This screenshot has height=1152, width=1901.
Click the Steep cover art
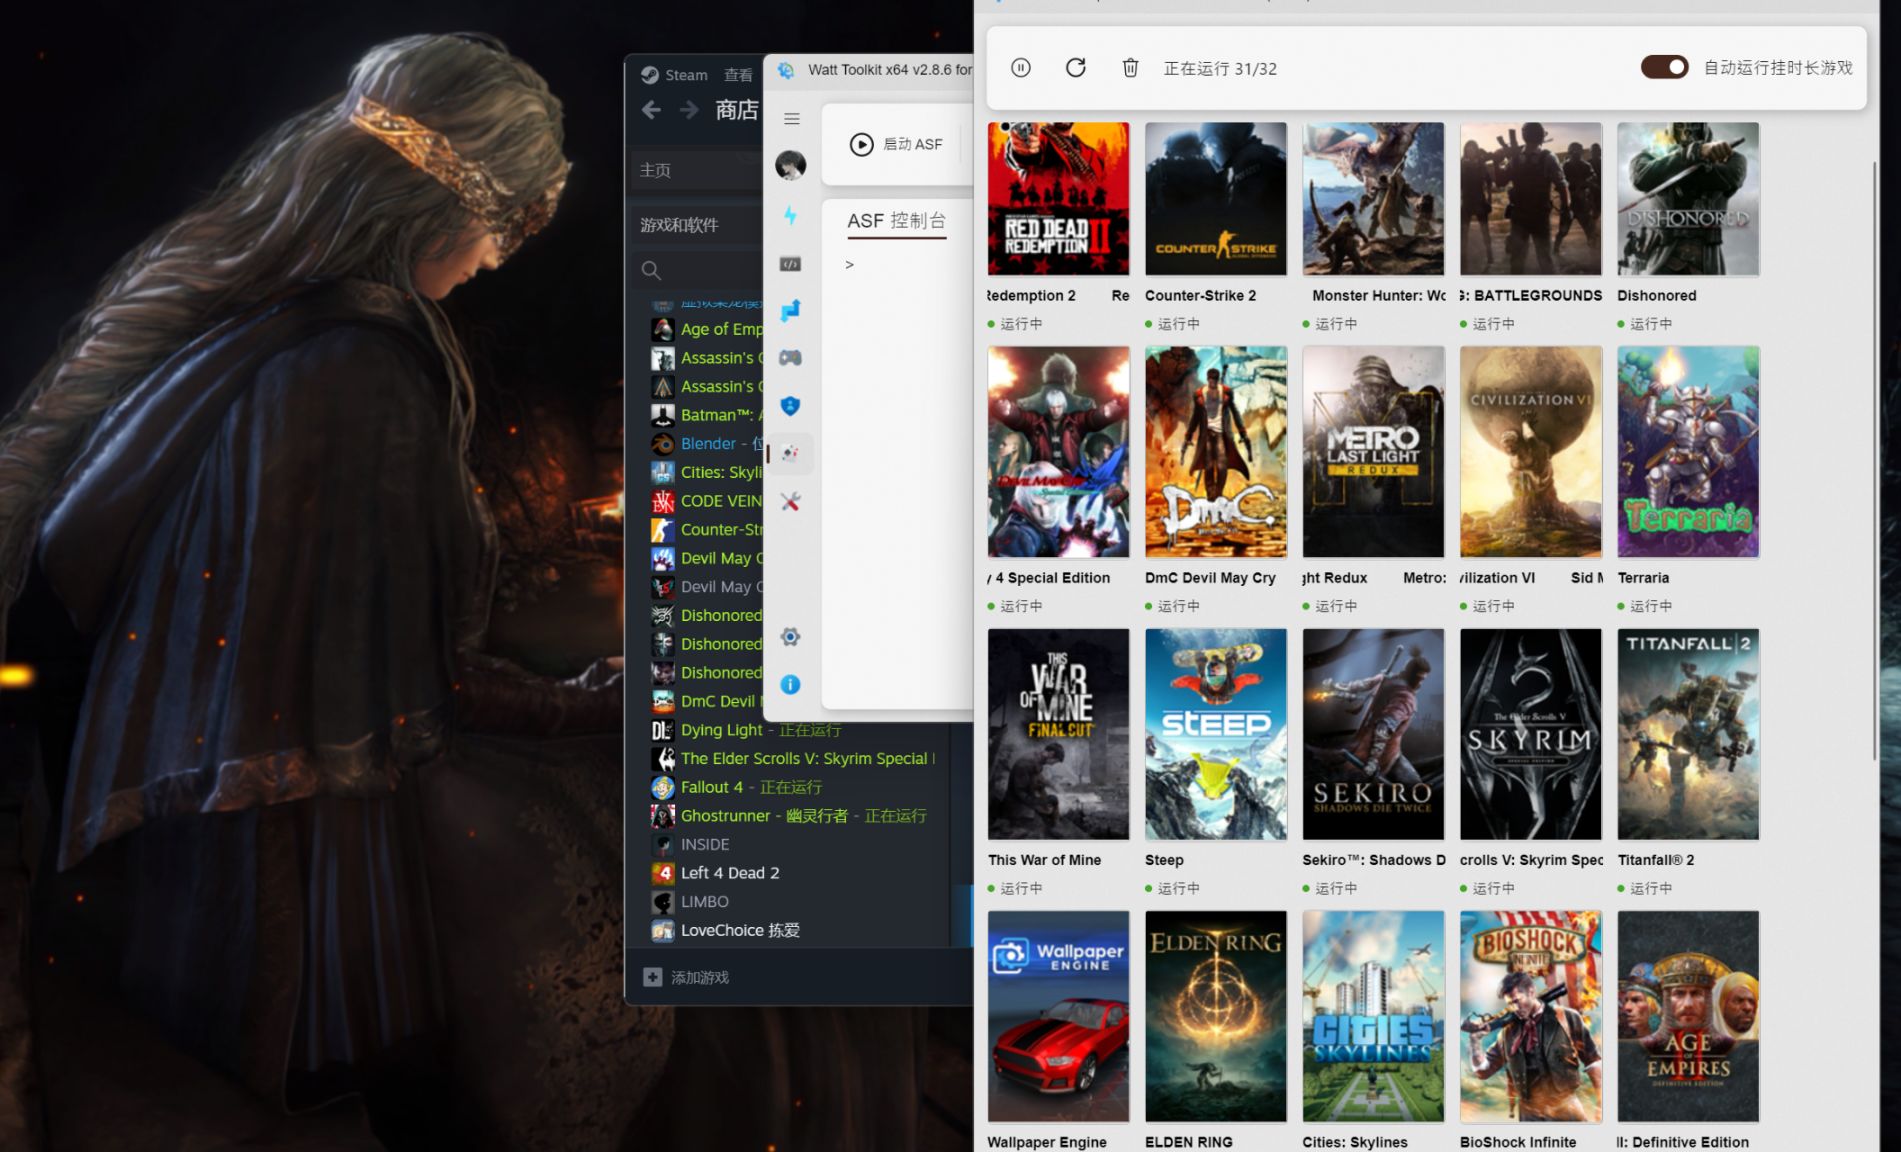coord(1216,734)
